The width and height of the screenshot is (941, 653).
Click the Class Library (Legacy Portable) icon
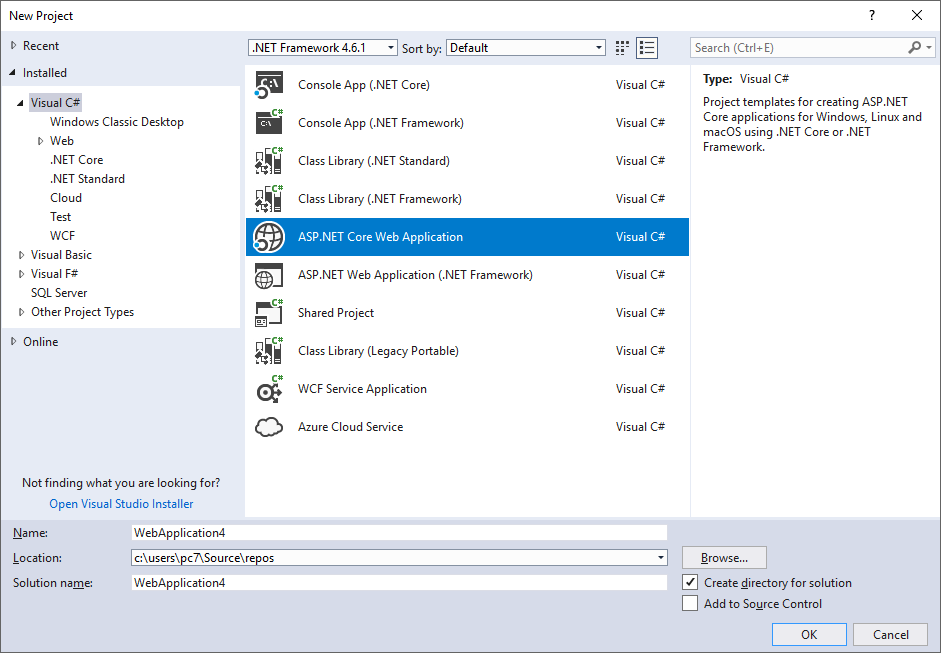(268, 351)
